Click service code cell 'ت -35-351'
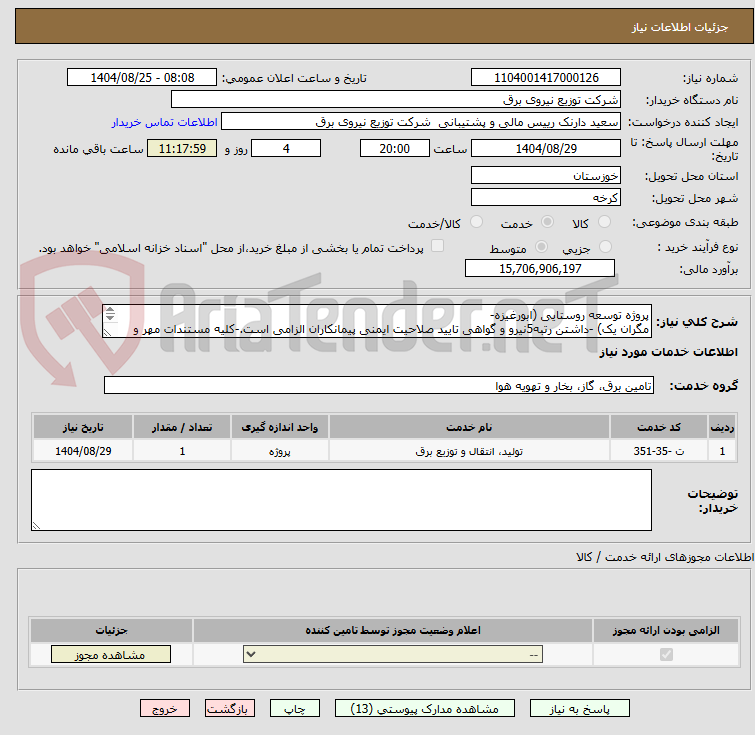The image size is (755, 735). (658, 451)
